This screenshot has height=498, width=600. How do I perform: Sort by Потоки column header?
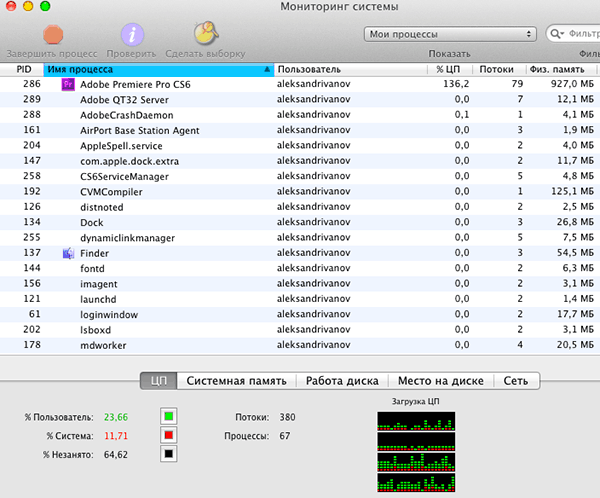point(499,69)
